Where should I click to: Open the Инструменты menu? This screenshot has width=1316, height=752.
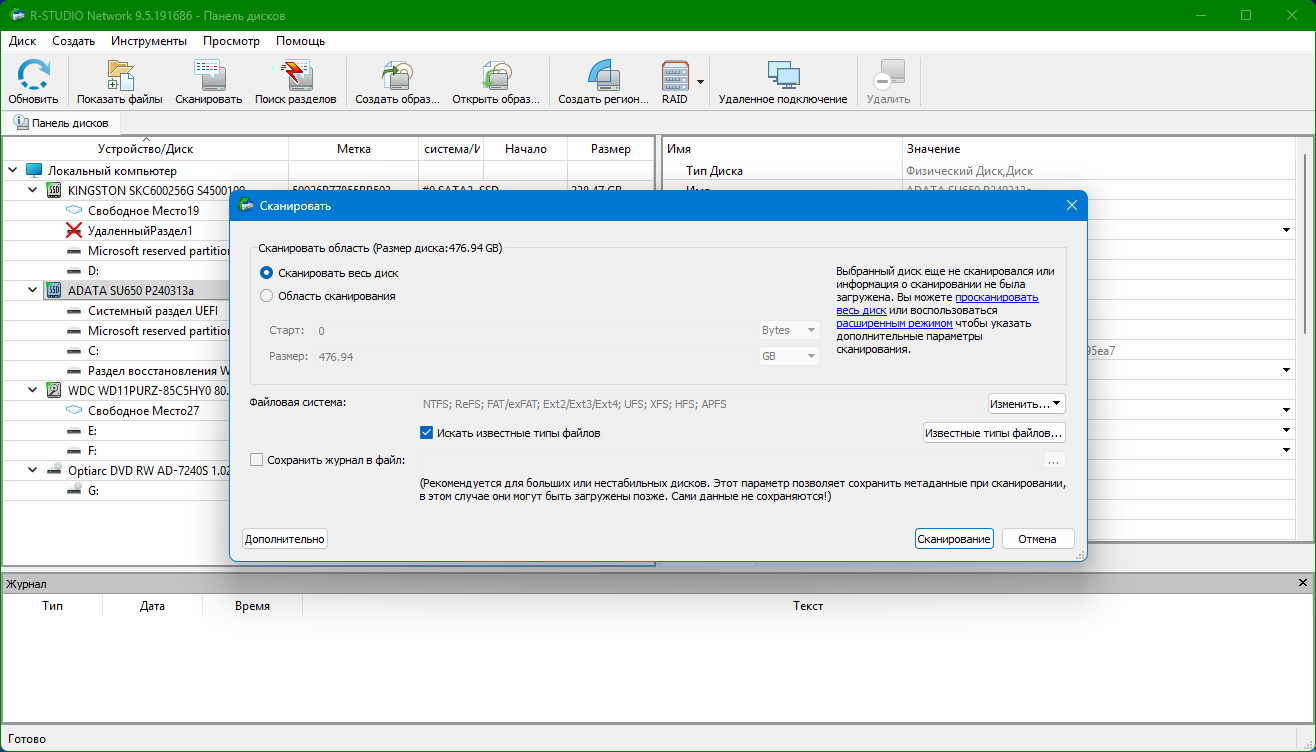(148, 41)
